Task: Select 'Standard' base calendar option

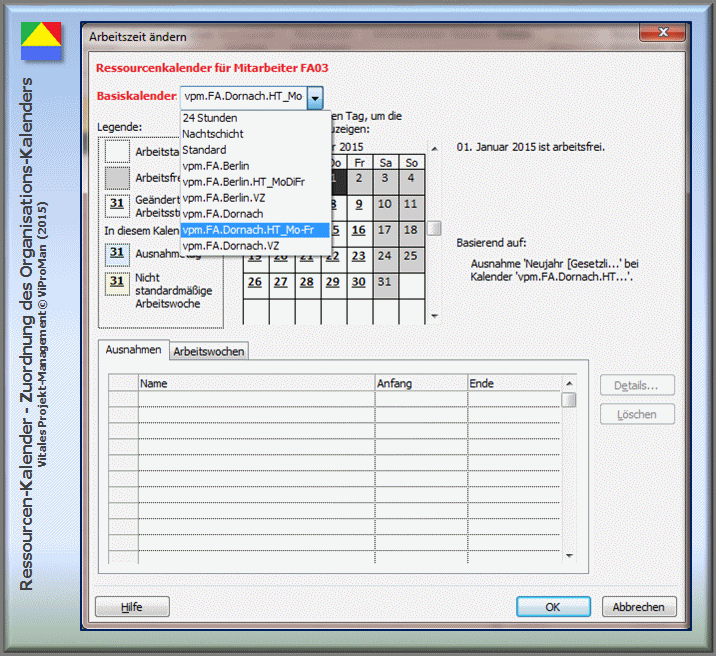Action: 204,150
